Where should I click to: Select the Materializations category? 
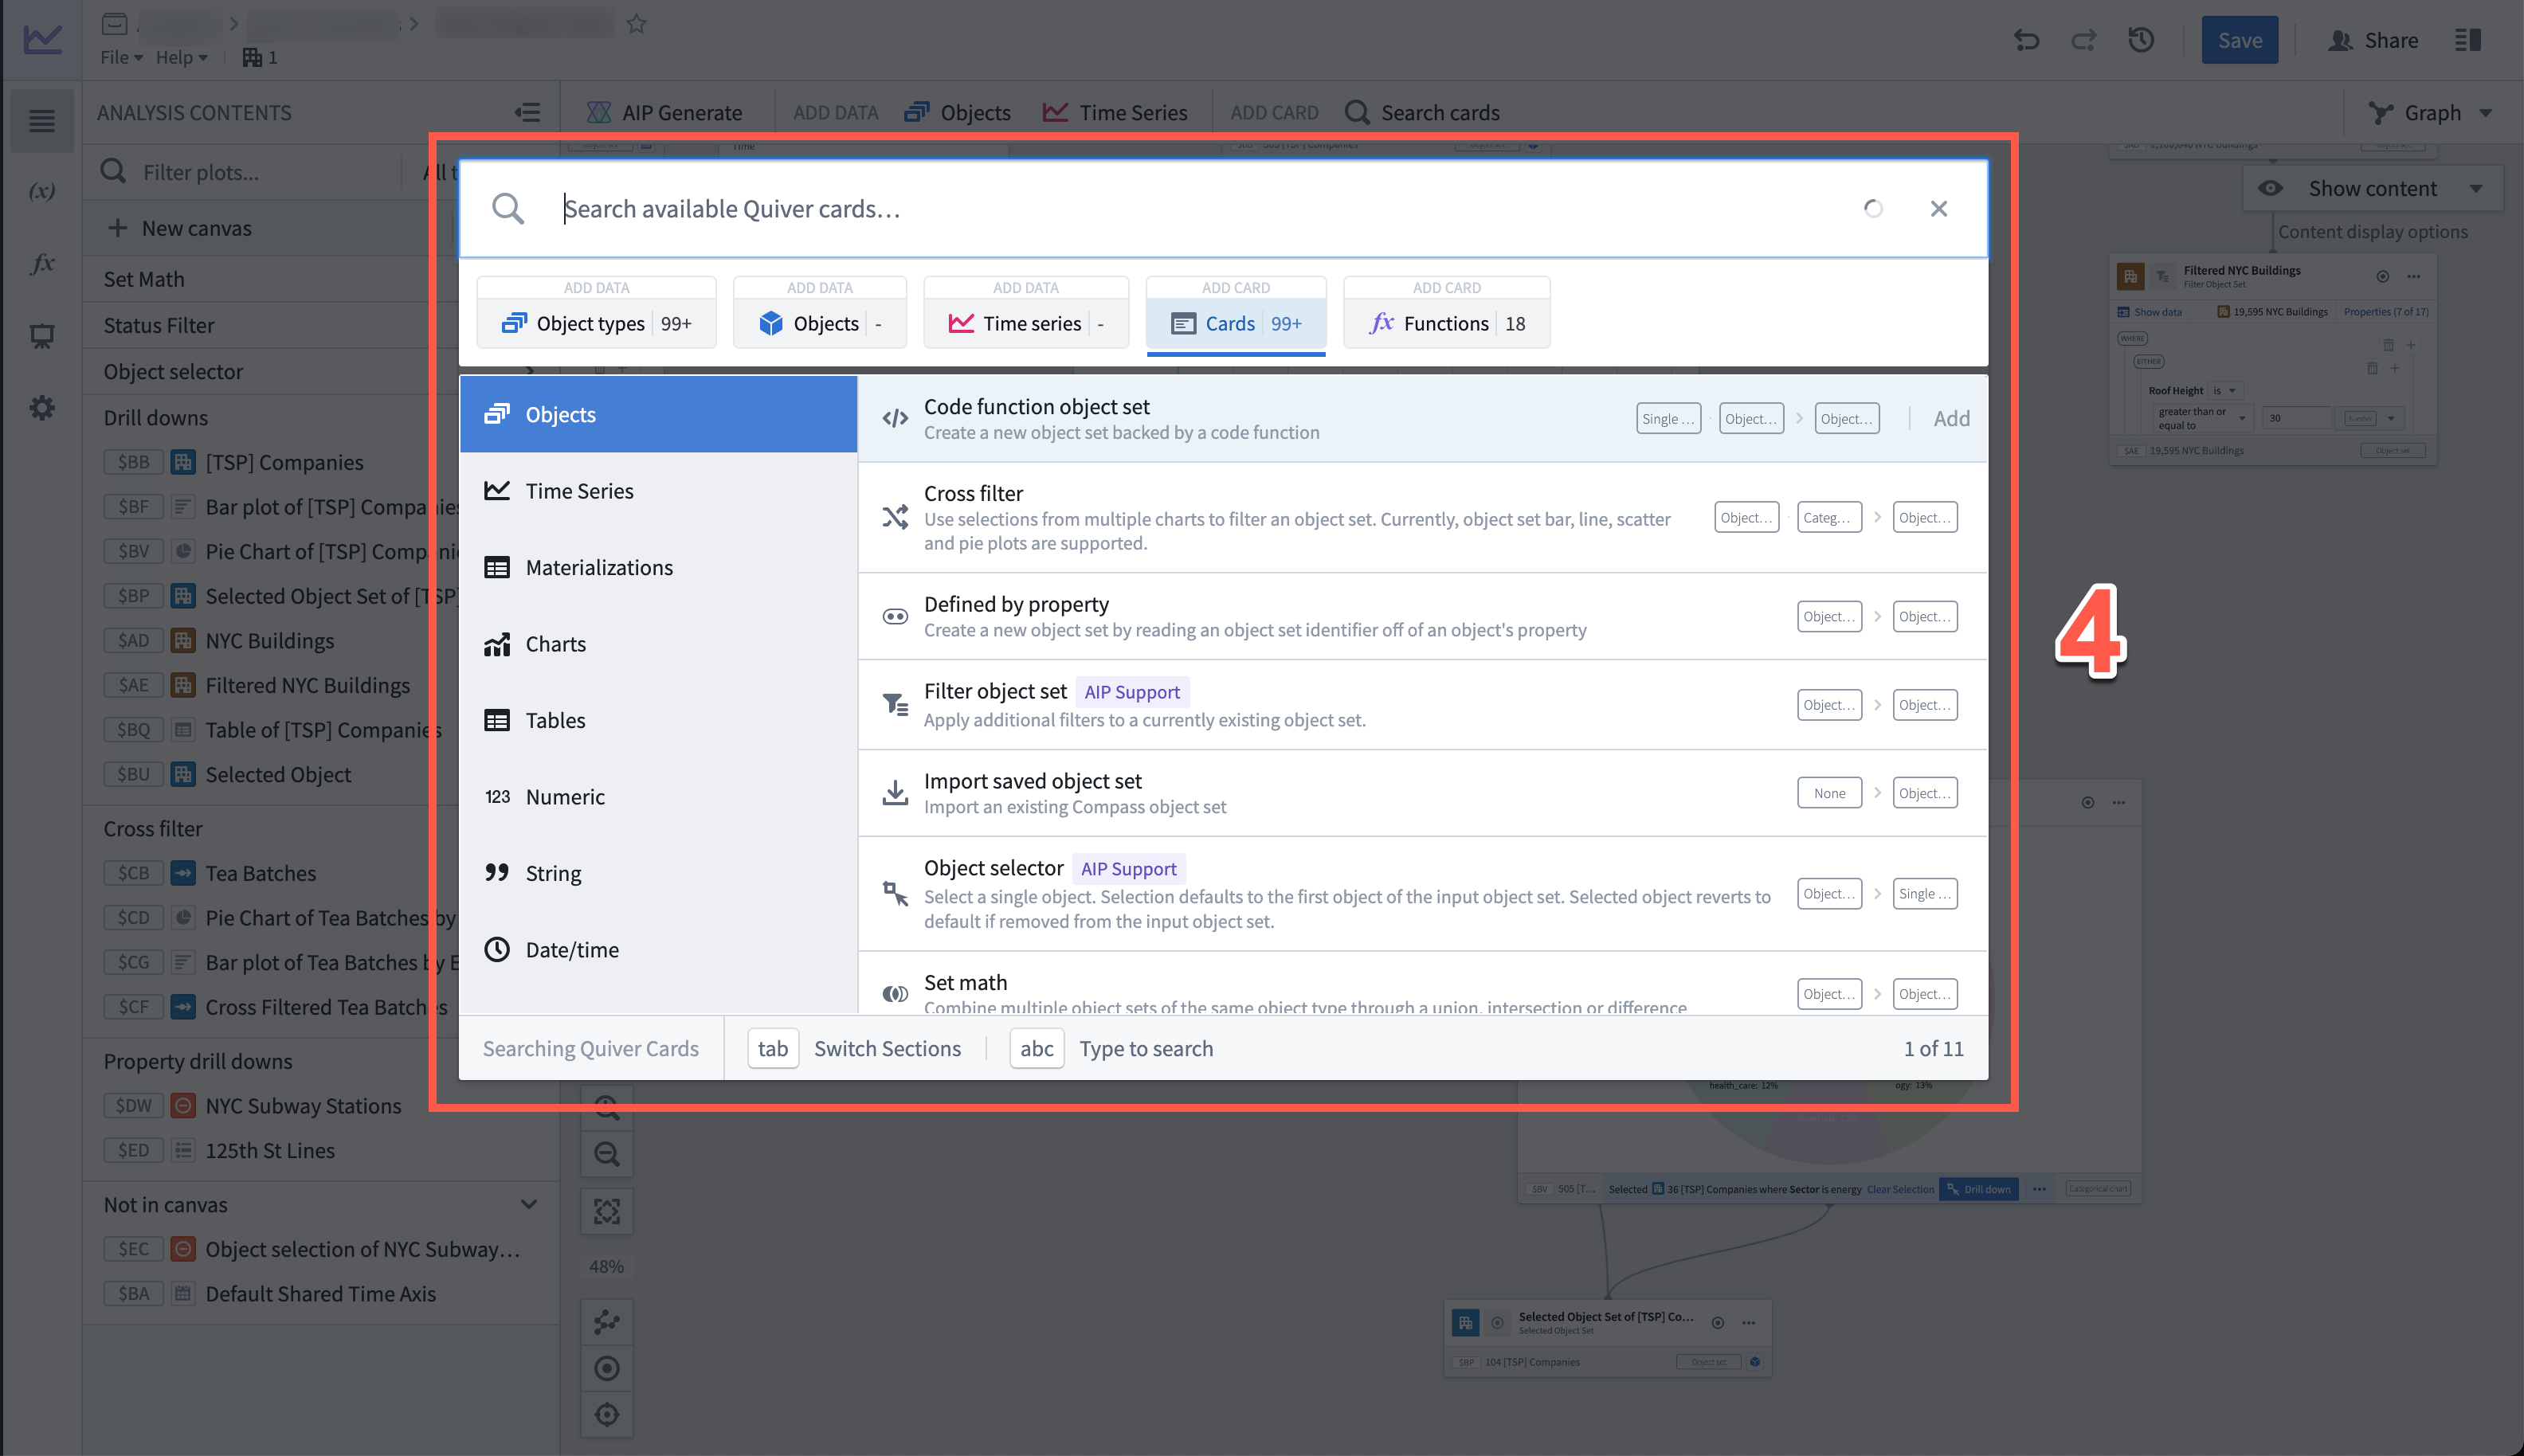[x=658, y=568]
